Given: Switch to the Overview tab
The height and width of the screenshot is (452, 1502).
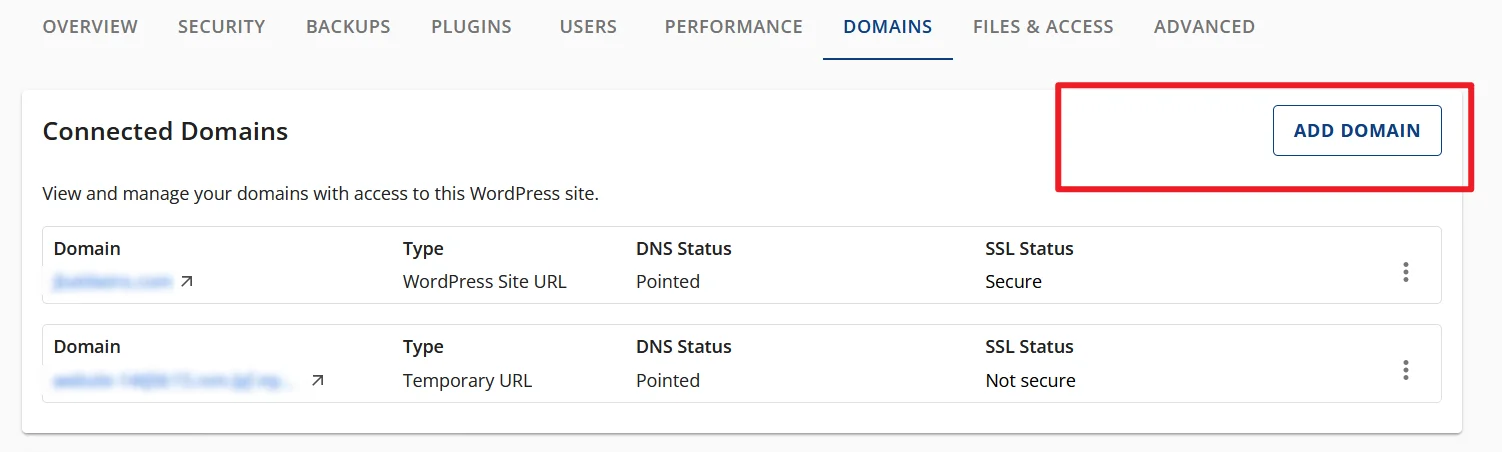Looking at the screenshot, I should click(90, 27).
